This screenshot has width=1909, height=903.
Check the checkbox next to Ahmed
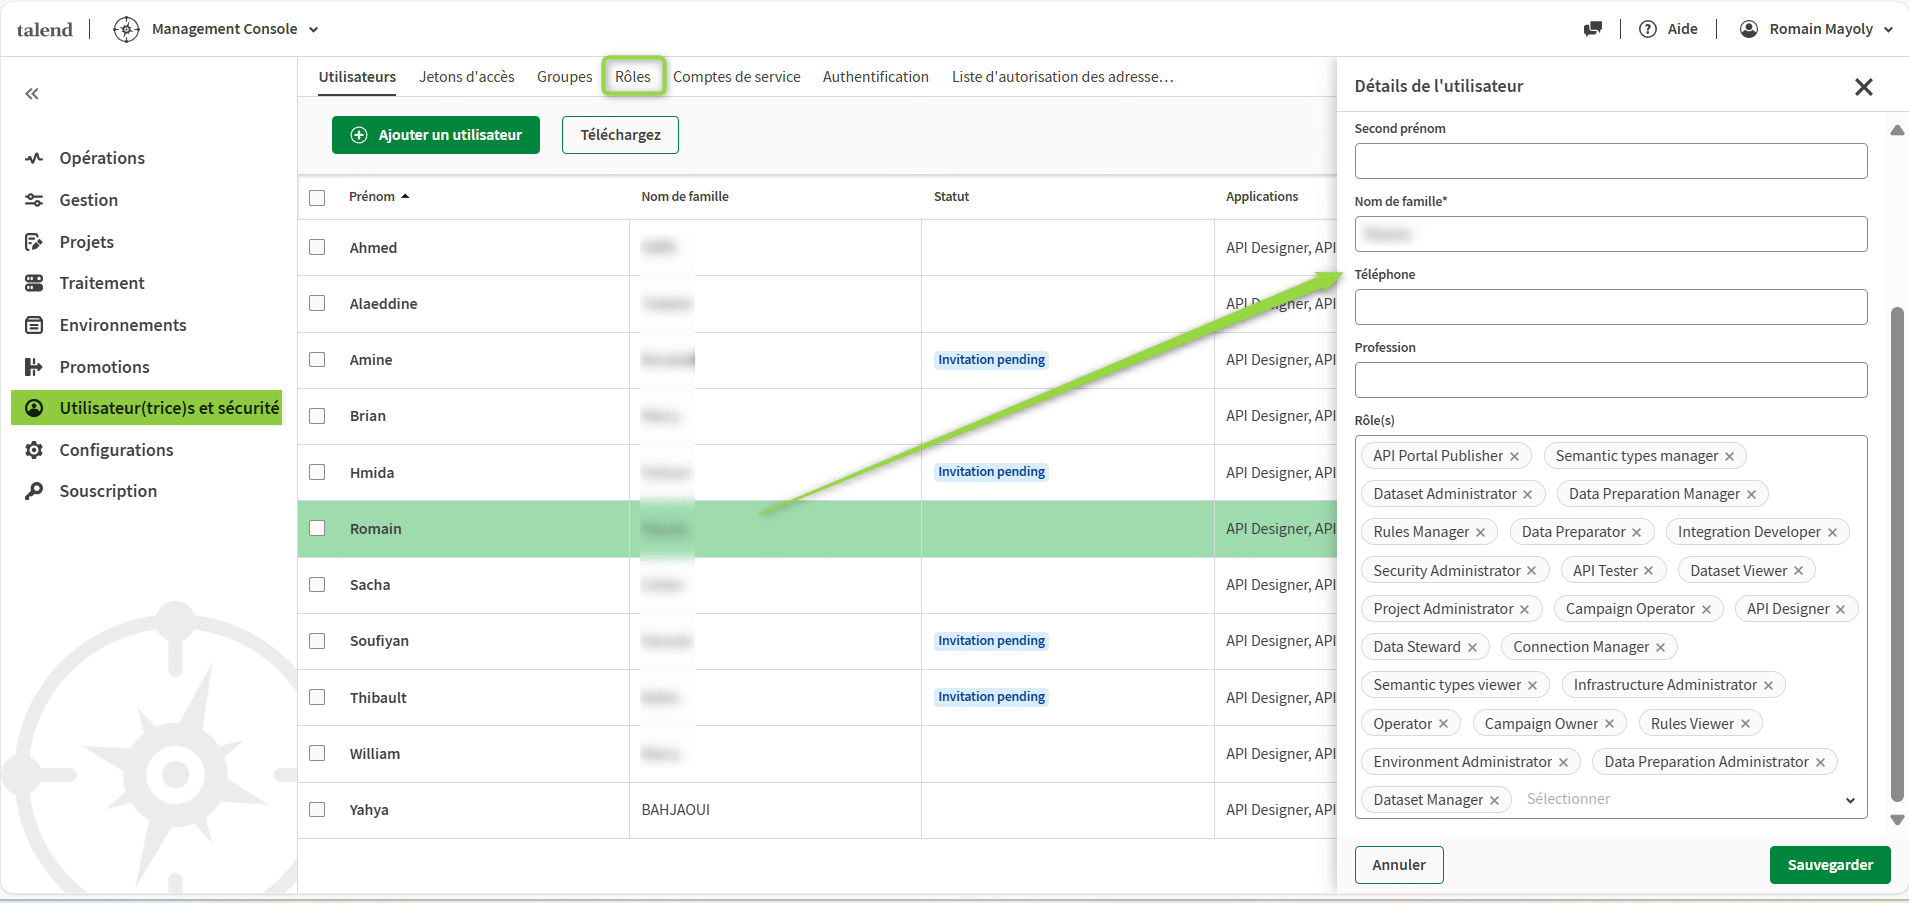pyautogui.click(x=317, y=247)
